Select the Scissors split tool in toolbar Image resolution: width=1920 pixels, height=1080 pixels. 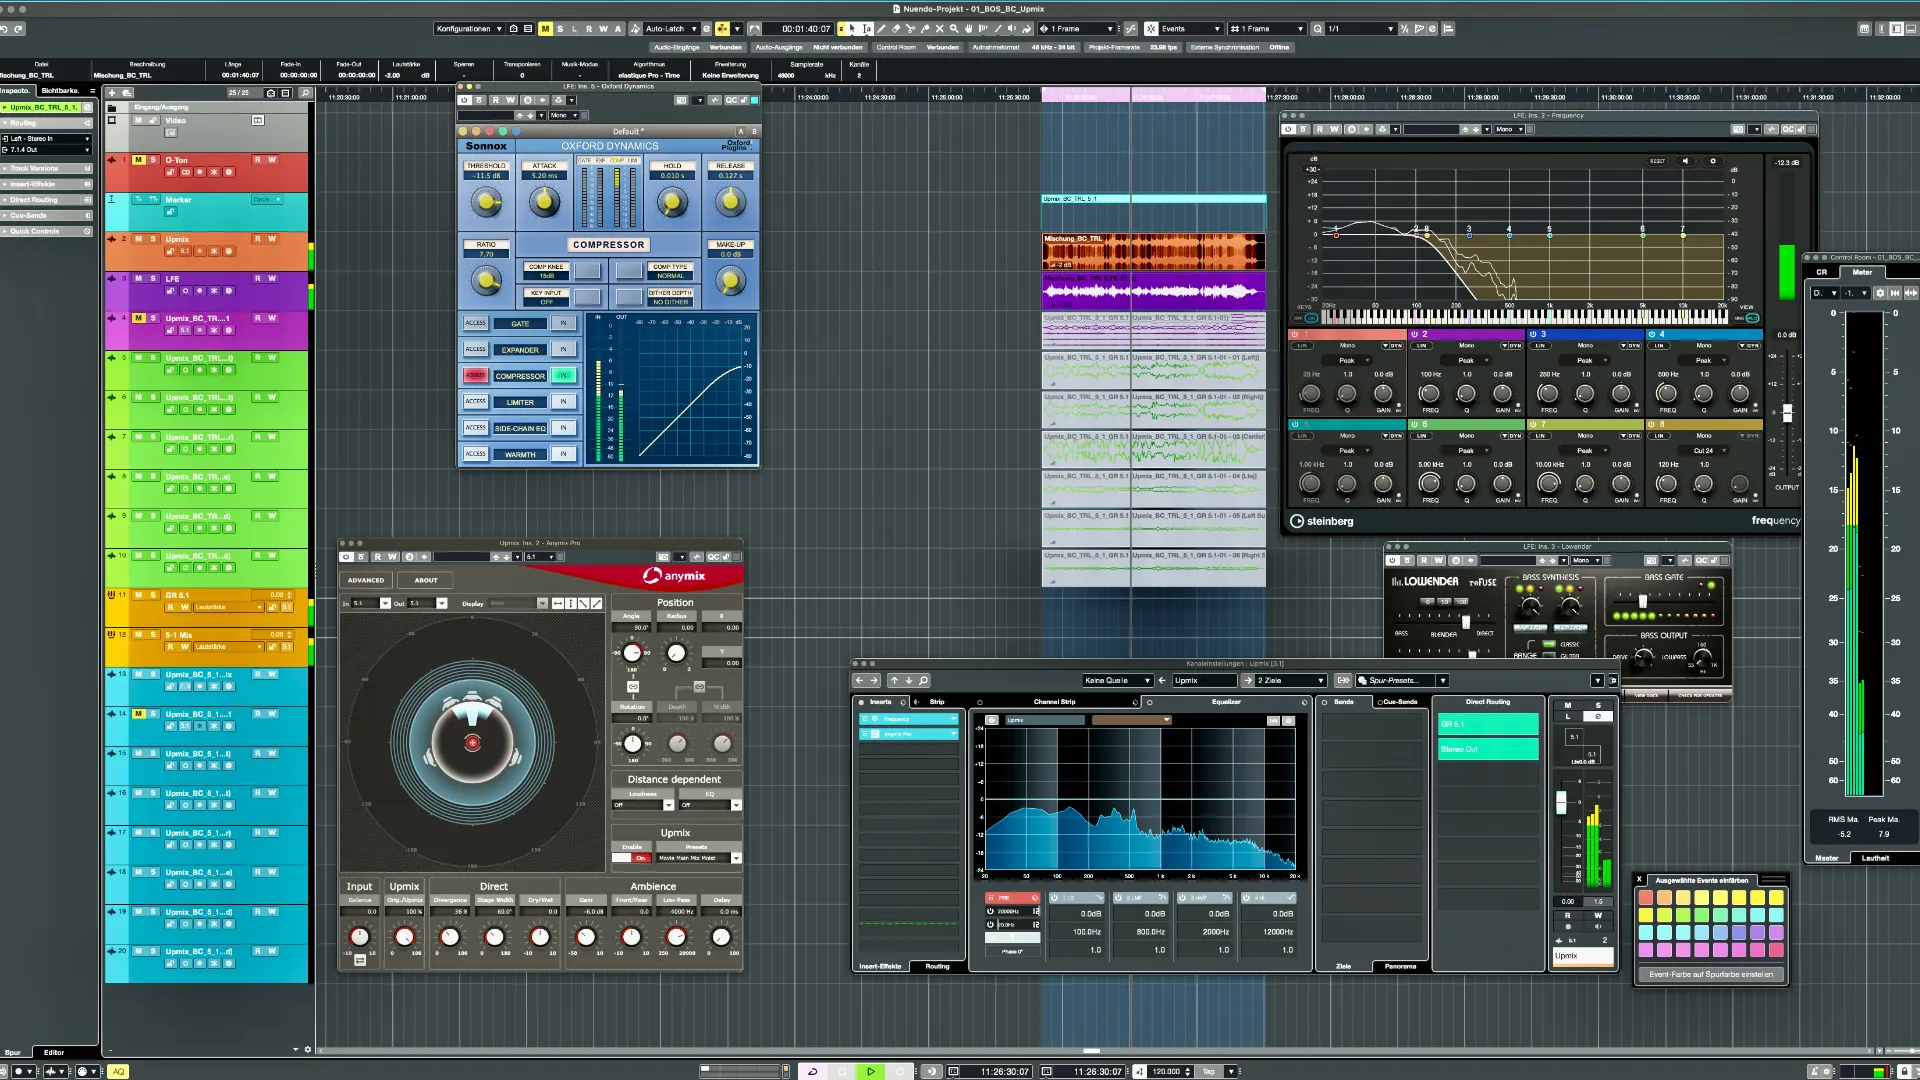pos(910,28)
